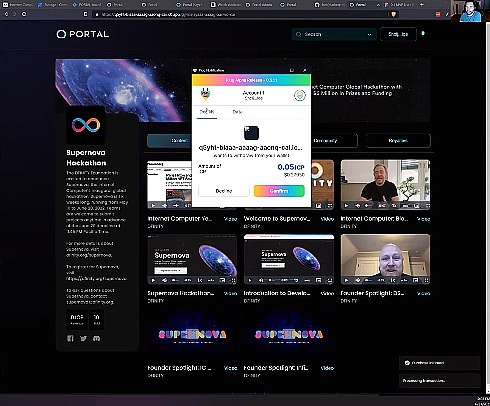Click the PORTAL logo in the header
490x406 pixels.
83,34
